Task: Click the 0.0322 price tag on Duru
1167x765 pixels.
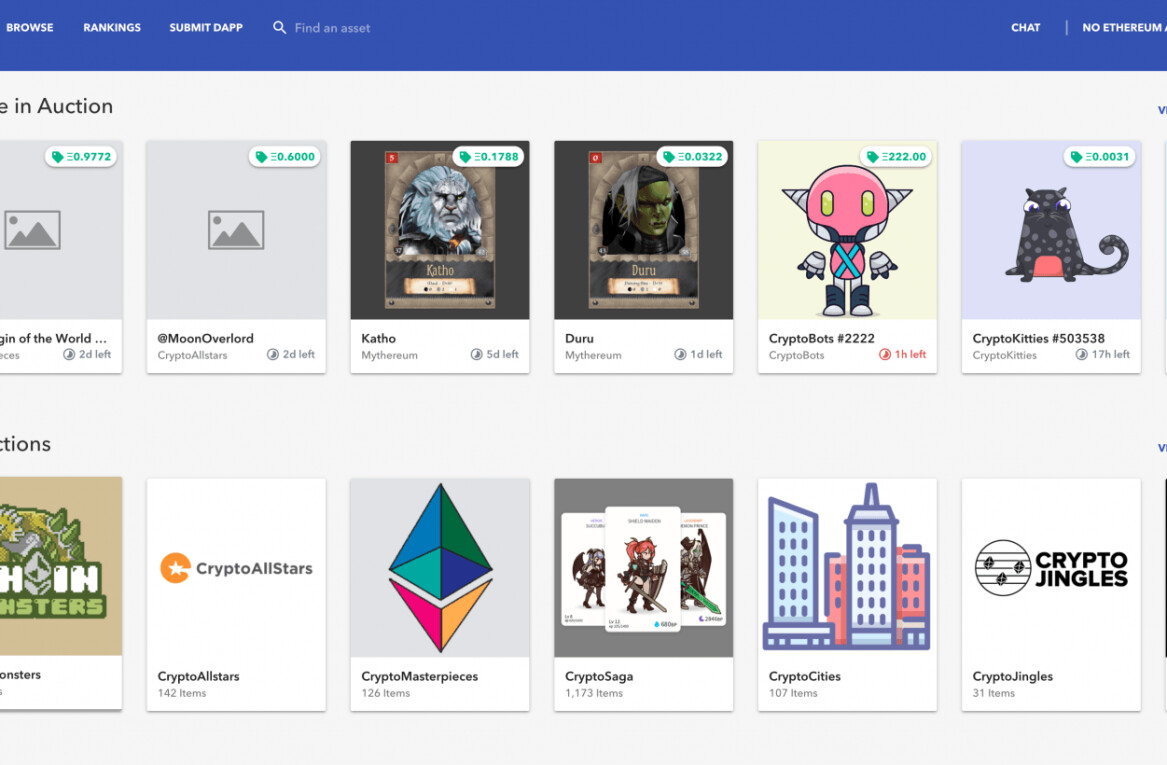Action: 693,156
